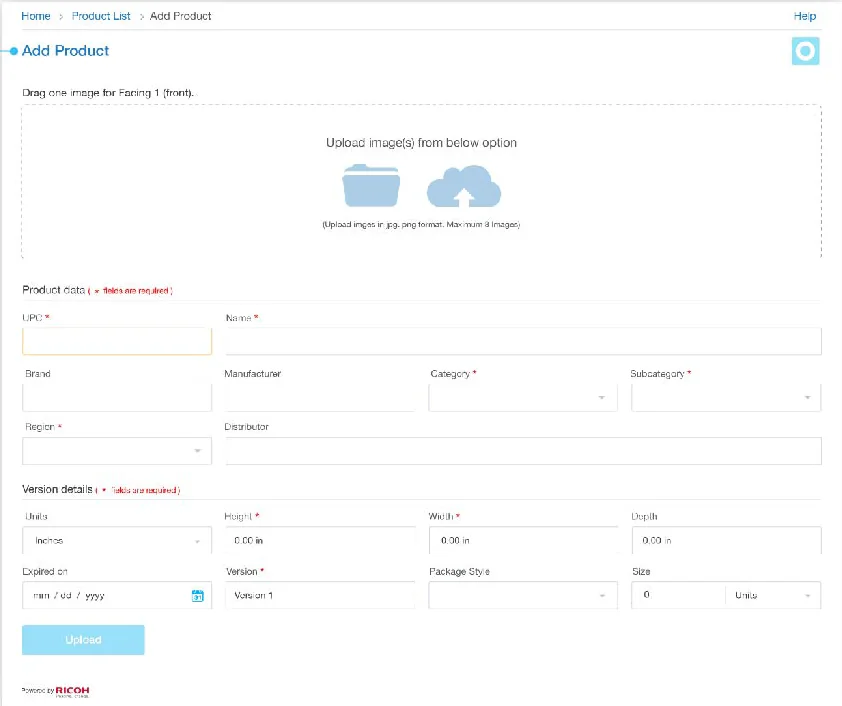Open the folder upload icon
Screen dimensions: 842x706
(371, 186)
